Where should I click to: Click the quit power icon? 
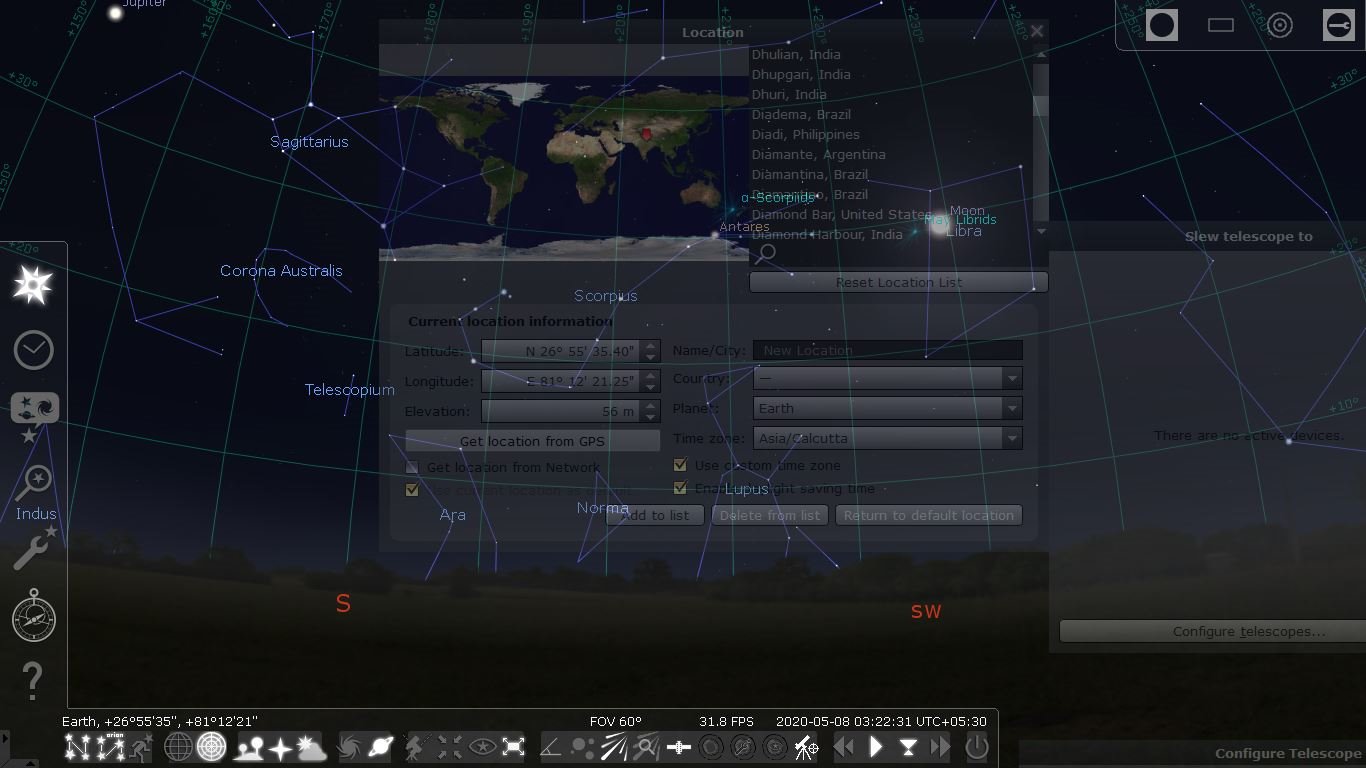(x=976, y=747)
